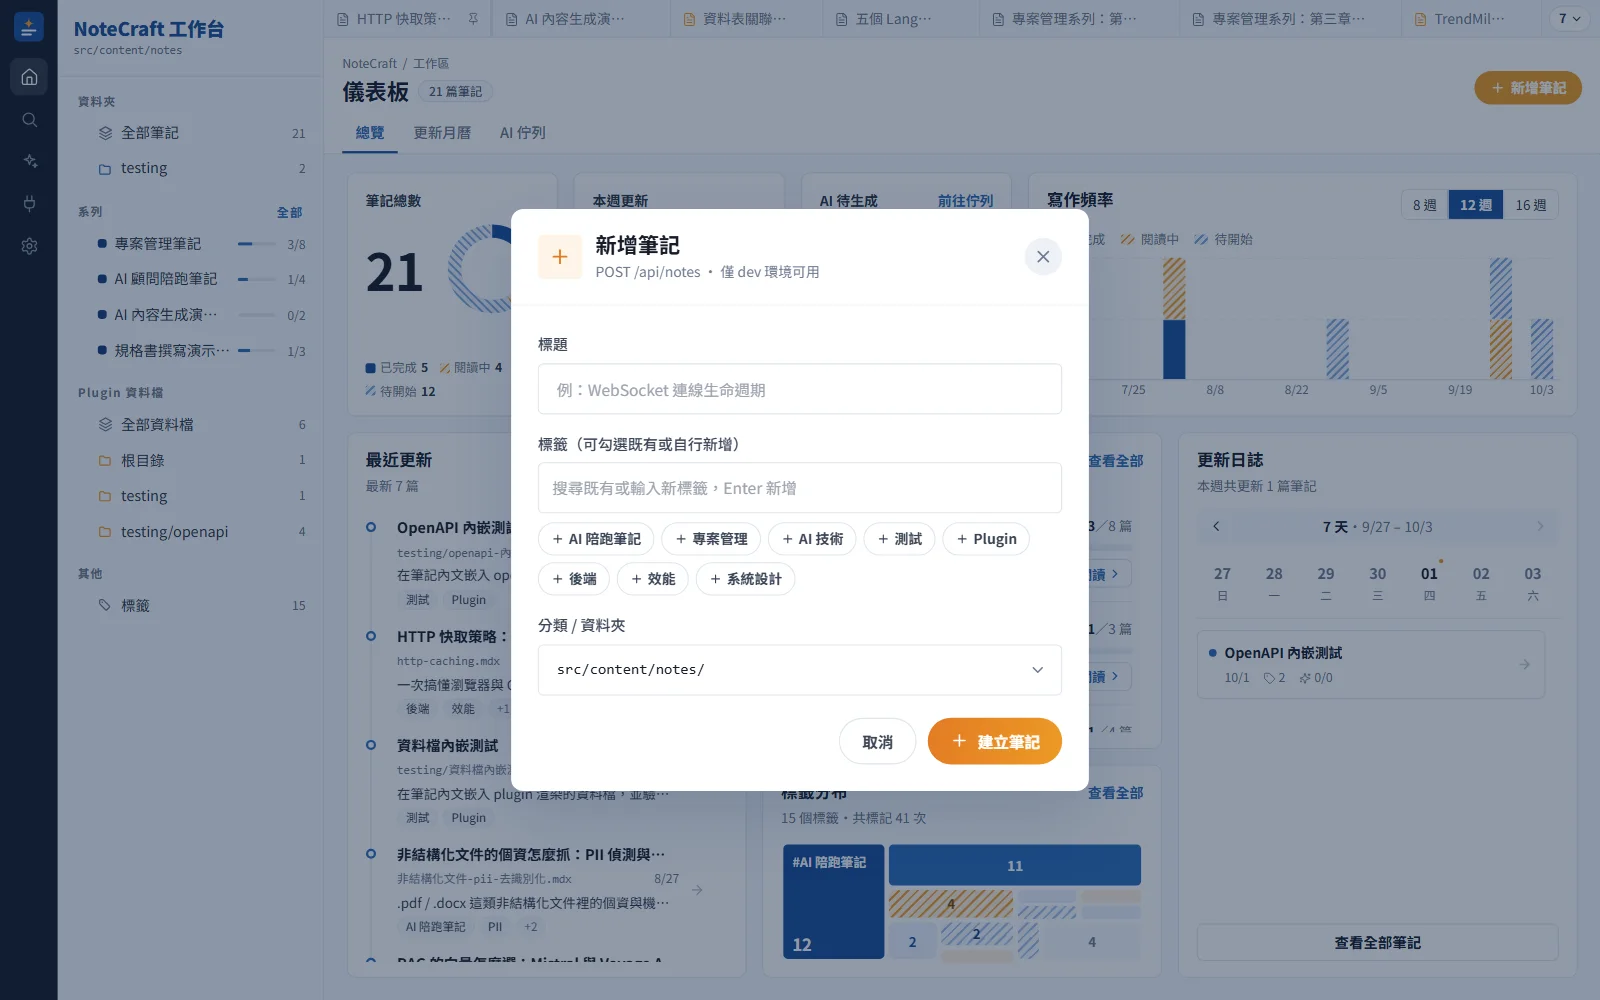
Task: Toggle the 系統設計 tag chip
Action: click(x=745, y=579)
